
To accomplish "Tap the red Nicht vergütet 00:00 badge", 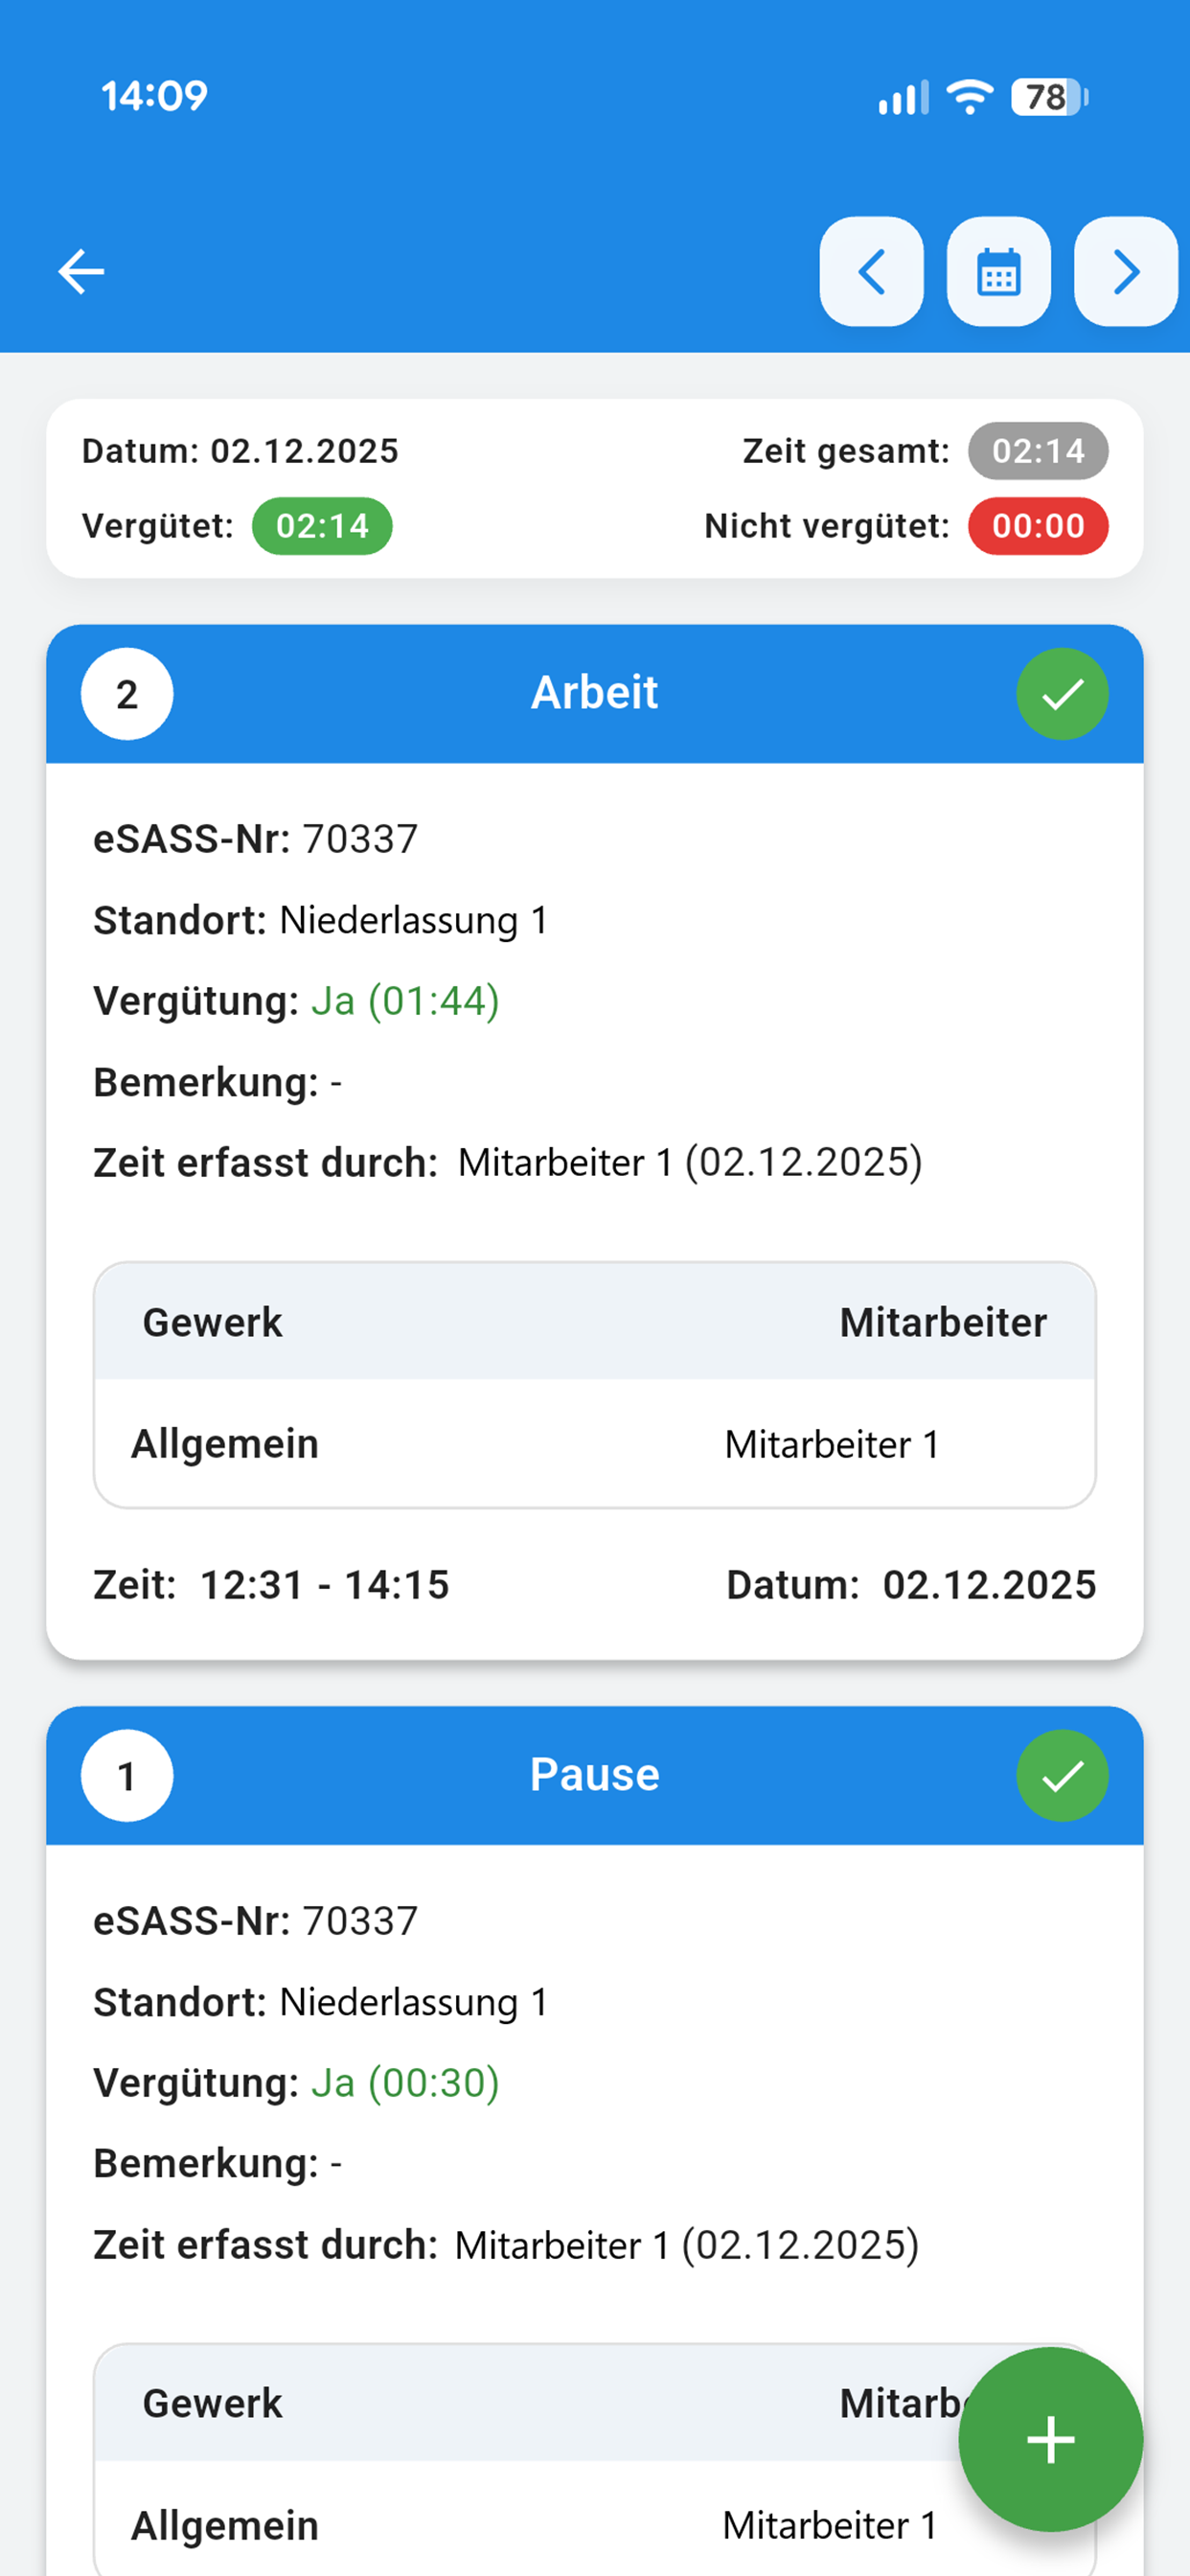I will pos(1037,526).
